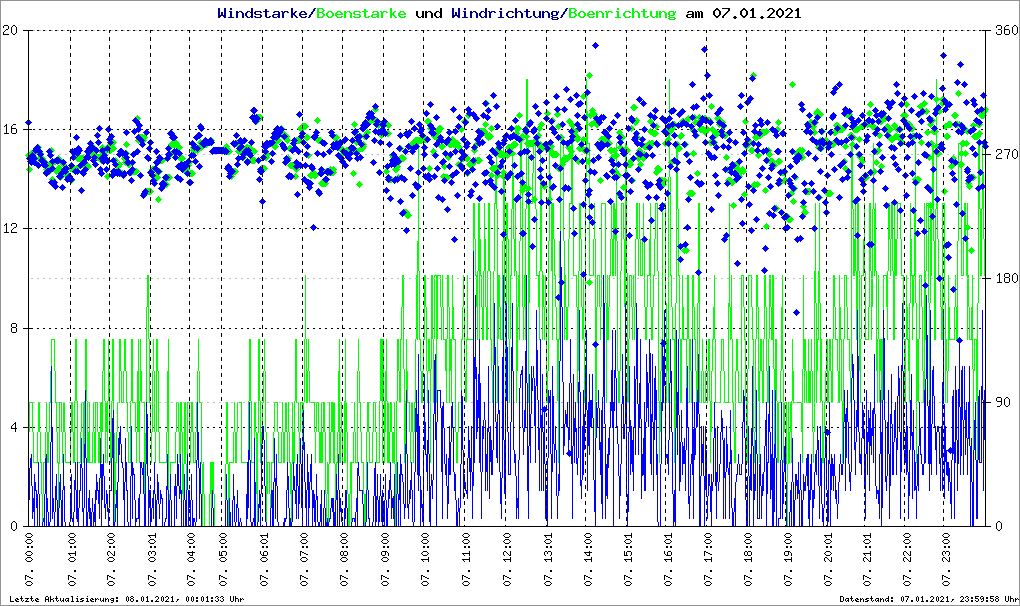Click the 360 label on right axis

[1004, 31]
